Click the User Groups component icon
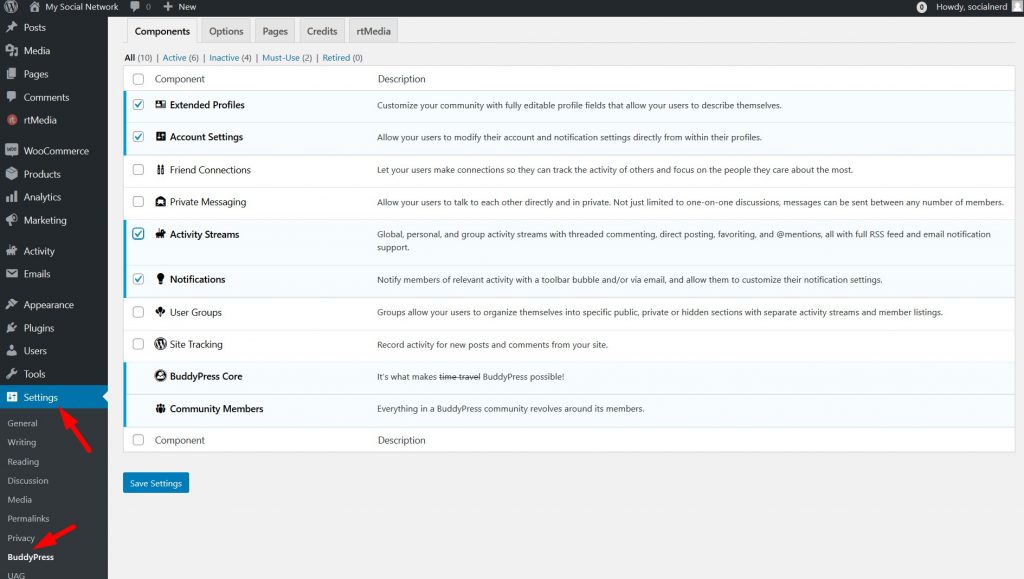The width and height of the screenshot is (1024, 579). click(x=161, y=312)
